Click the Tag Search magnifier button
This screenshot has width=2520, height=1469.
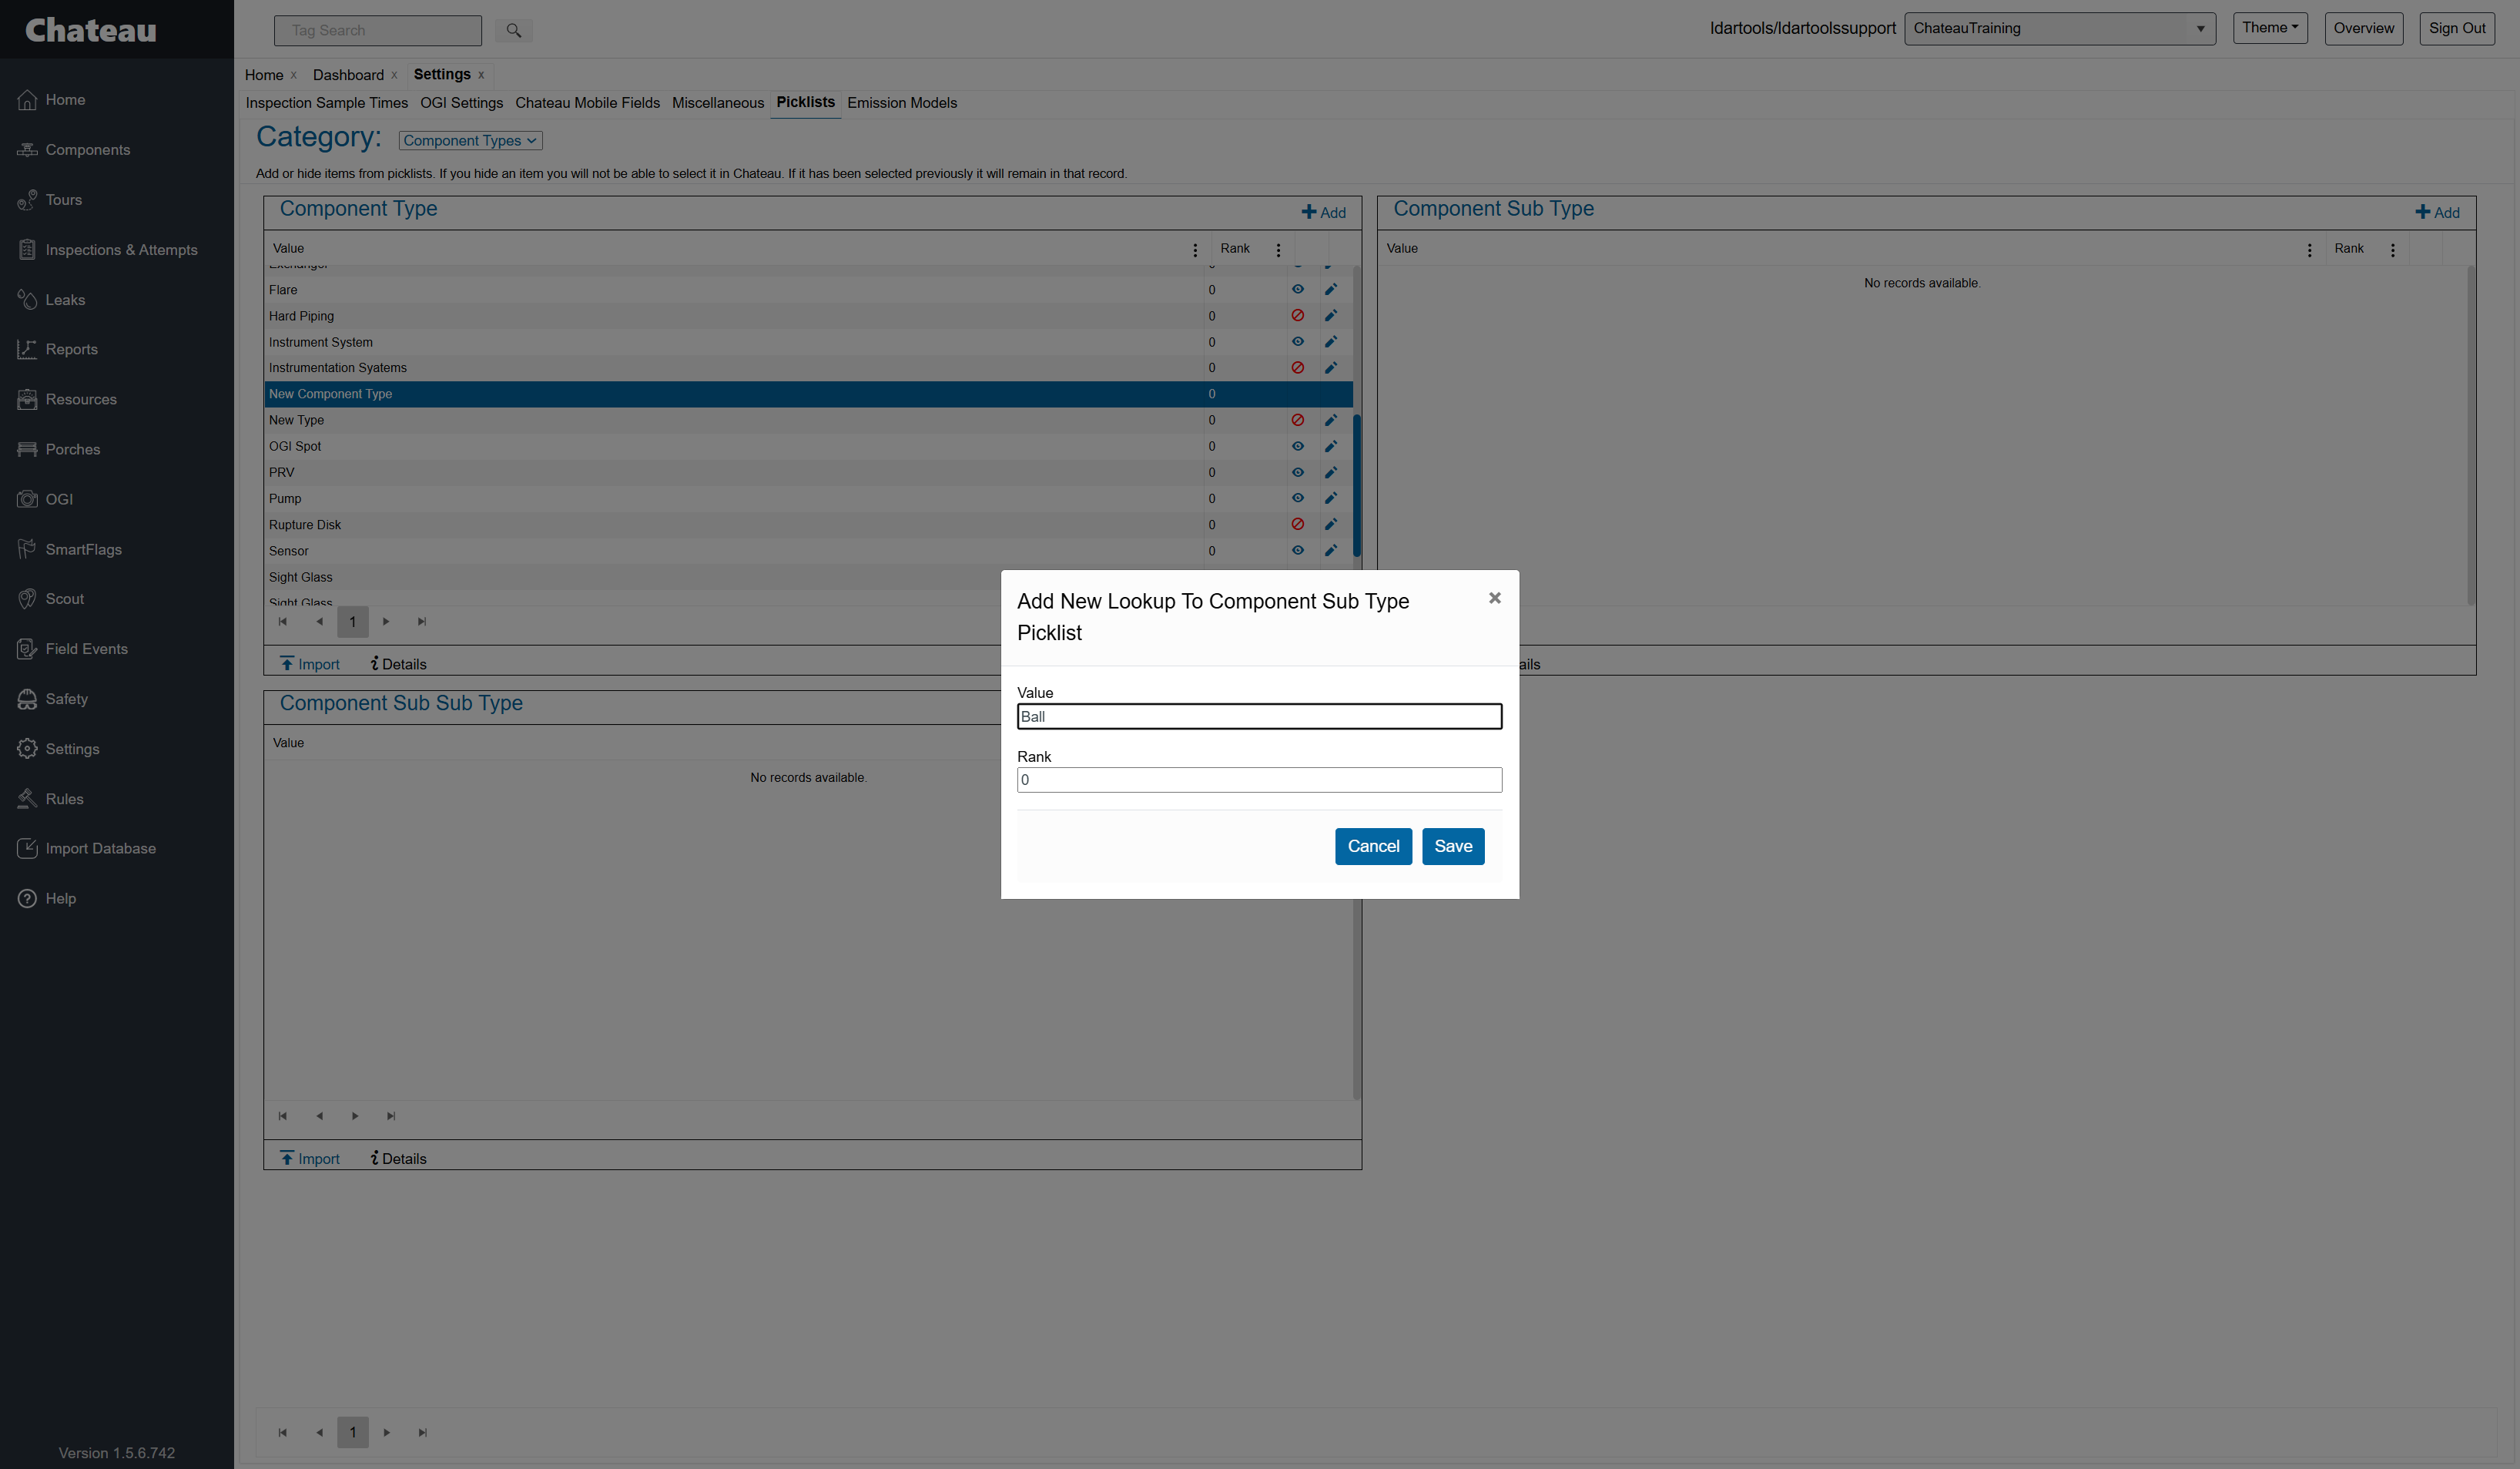coord(513,30)
